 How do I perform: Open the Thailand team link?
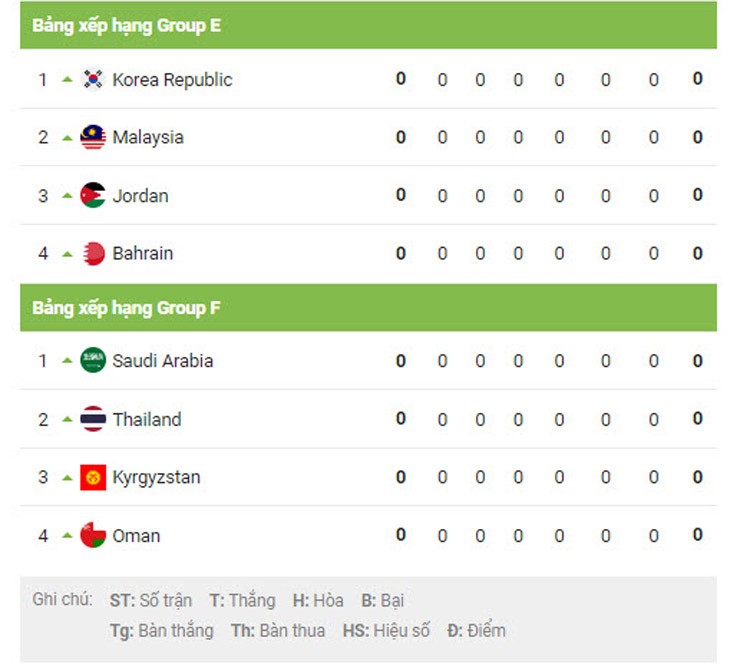(x=147, y=420)
